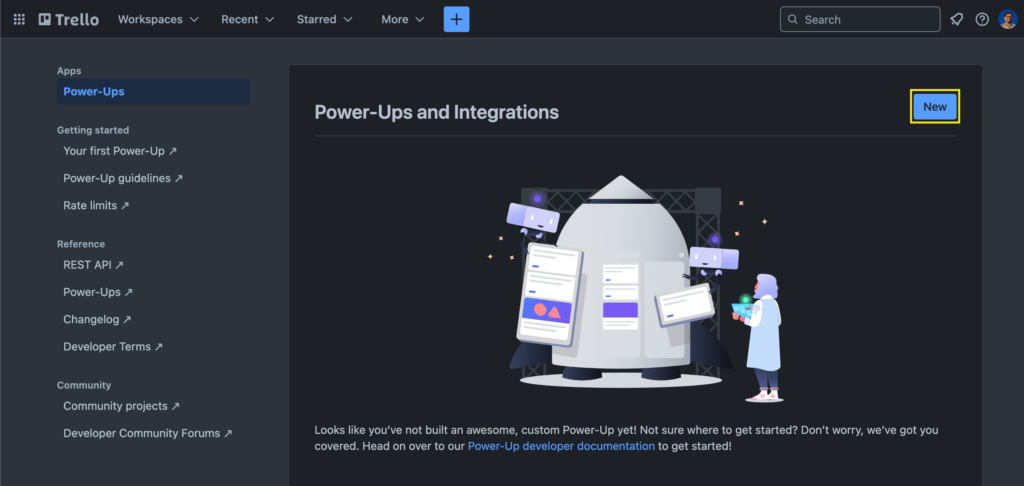Open REST API reference link
The width and height of the screenshot is (1024, 486).
93,265
